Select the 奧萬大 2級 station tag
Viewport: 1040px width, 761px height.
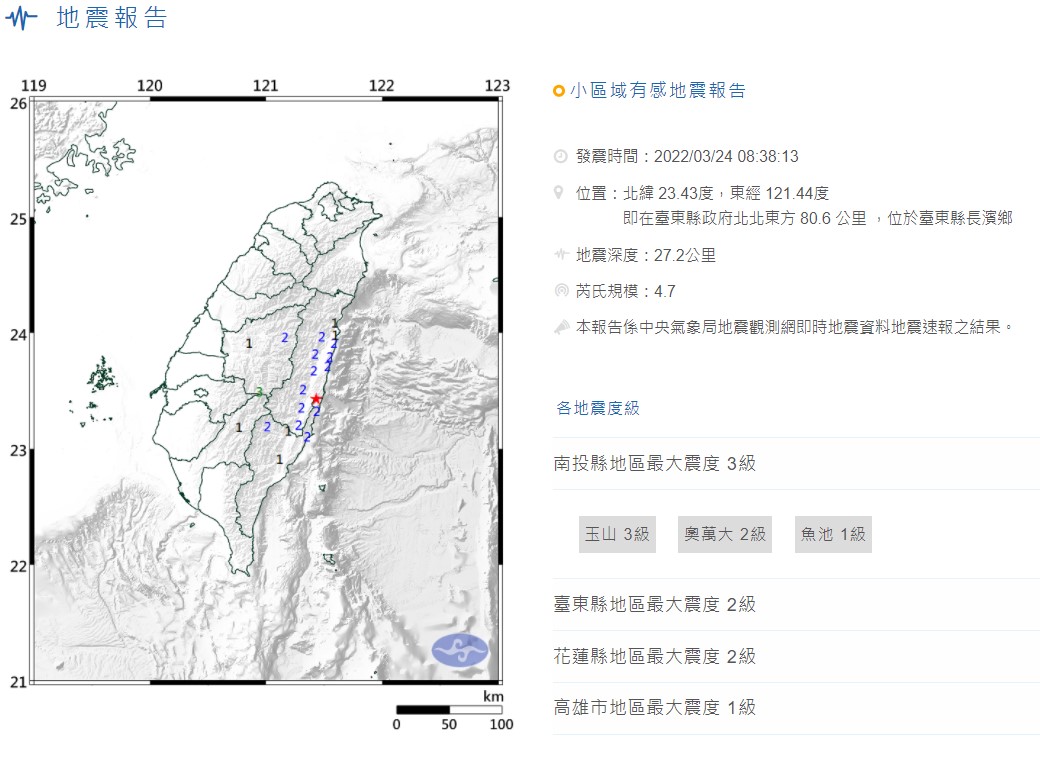click(725, 534)
